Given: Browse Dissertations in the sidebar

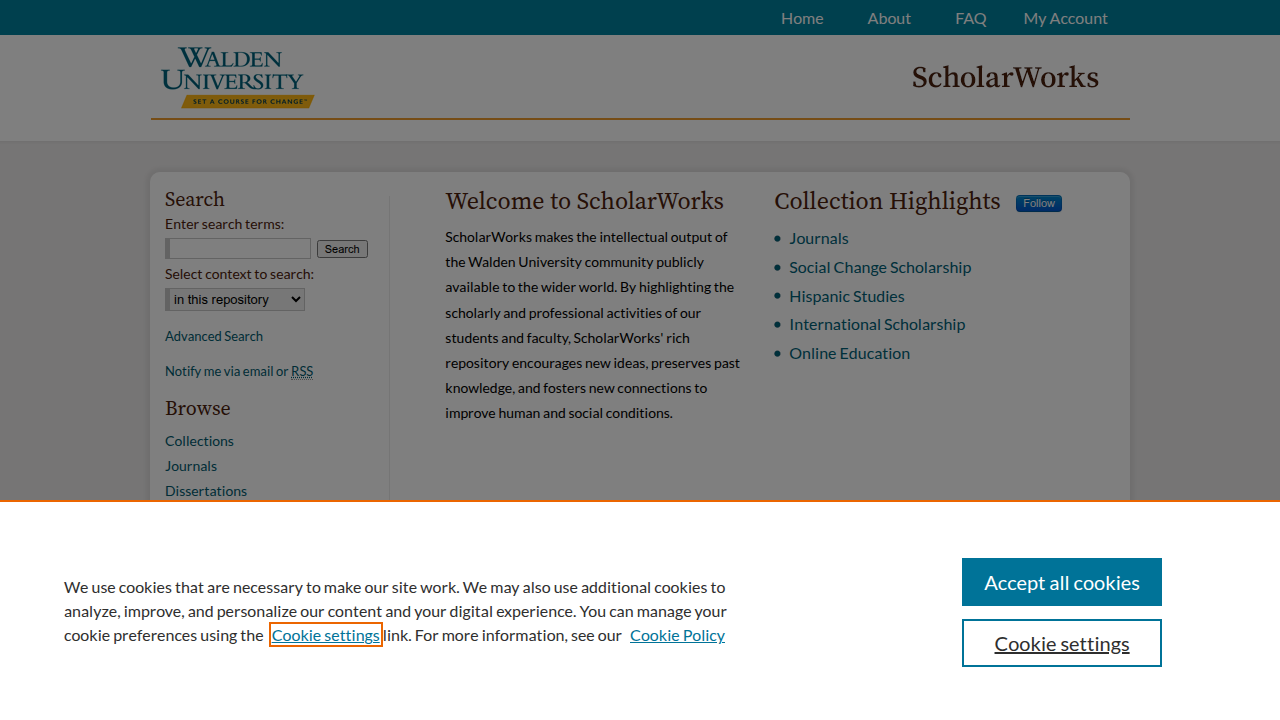Looking at the screenshot, I should 206,491.
